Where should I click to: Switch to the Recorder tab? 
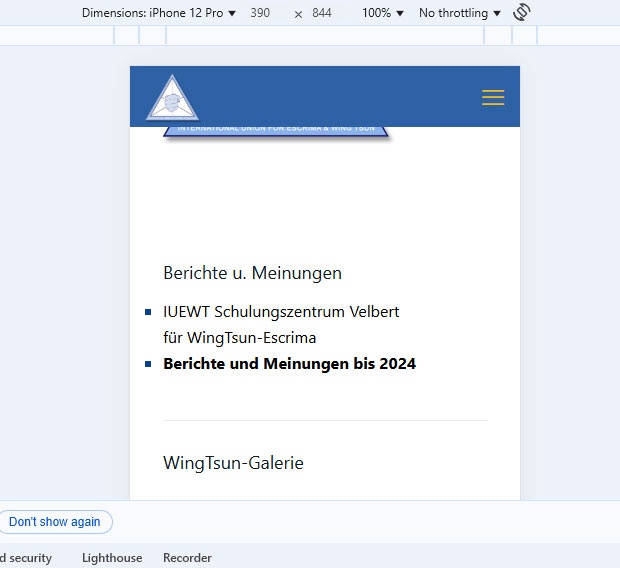coord(187,558)
